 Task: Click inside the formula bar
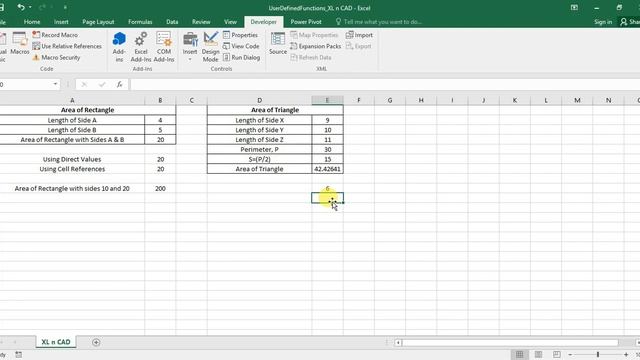coord(384,84)
